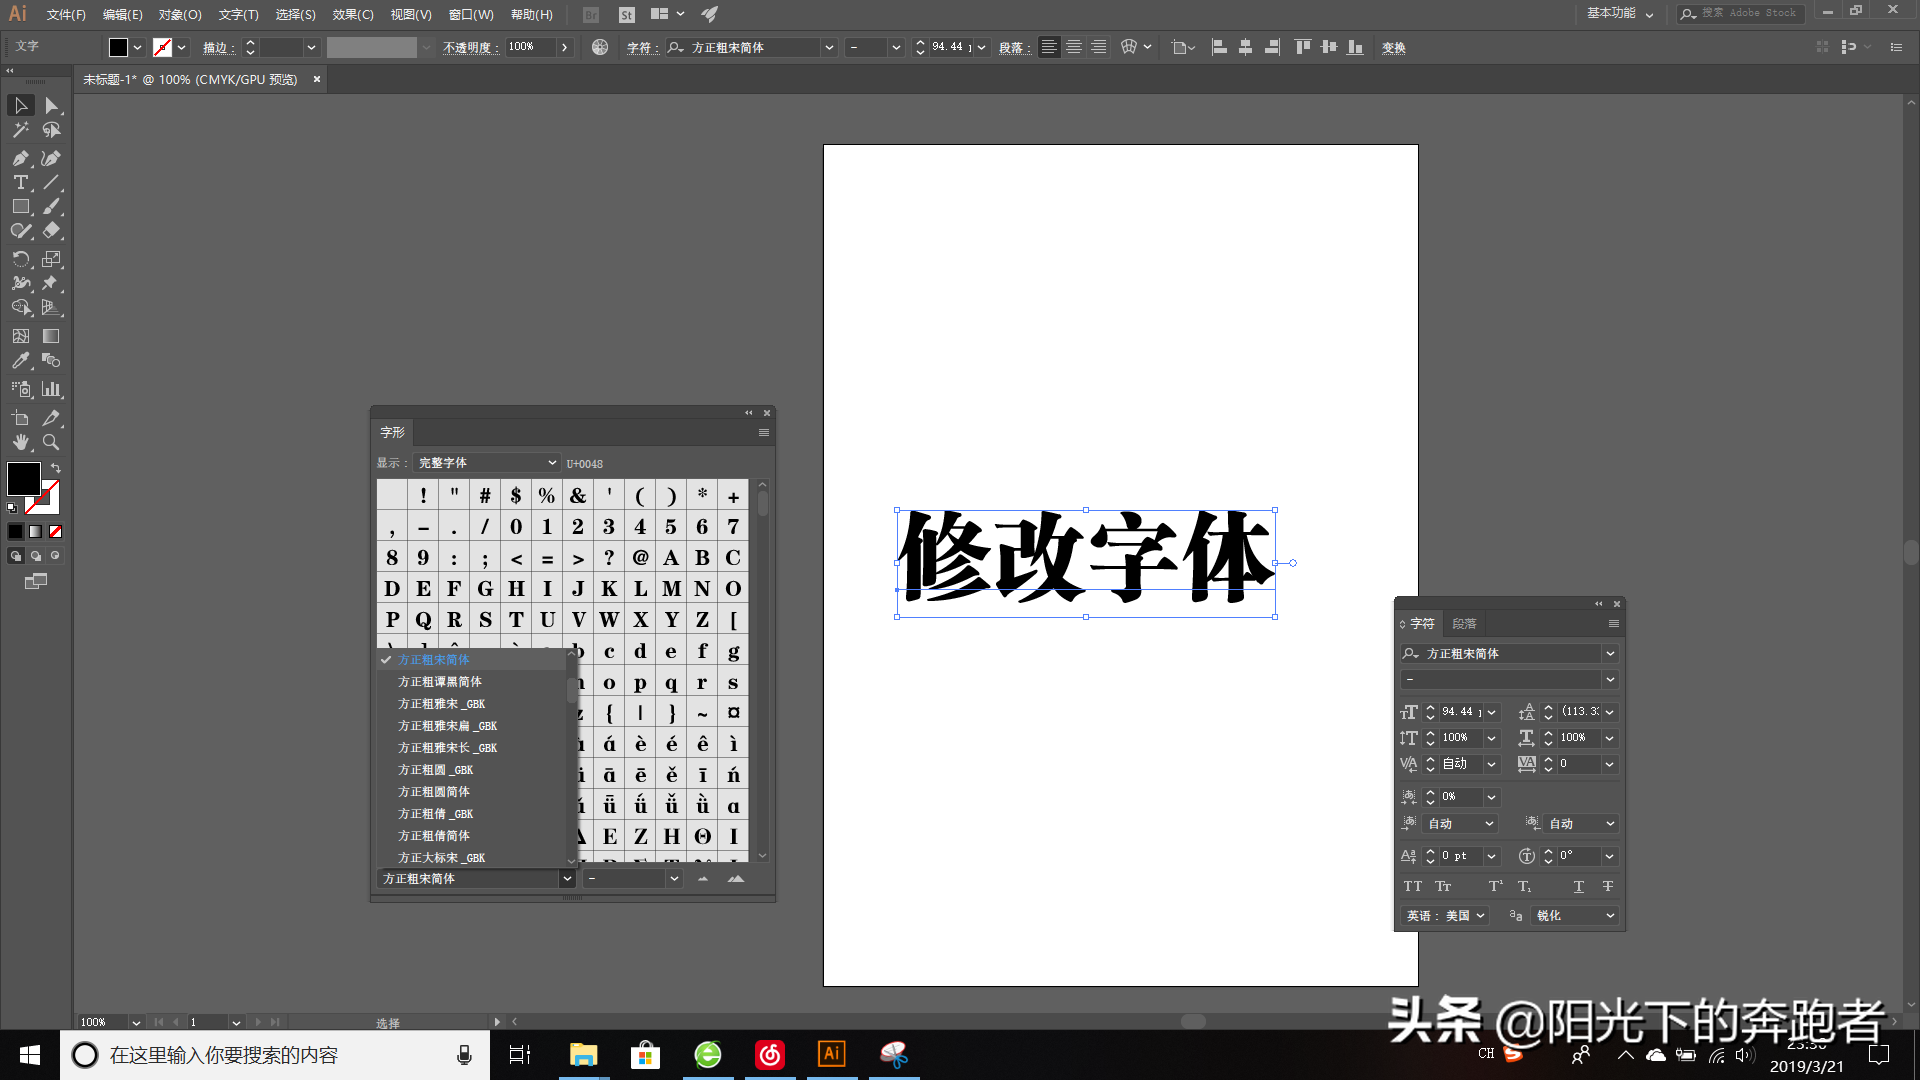
Task: Switch to the 段落 tab
Action: tap(1464, 623)
